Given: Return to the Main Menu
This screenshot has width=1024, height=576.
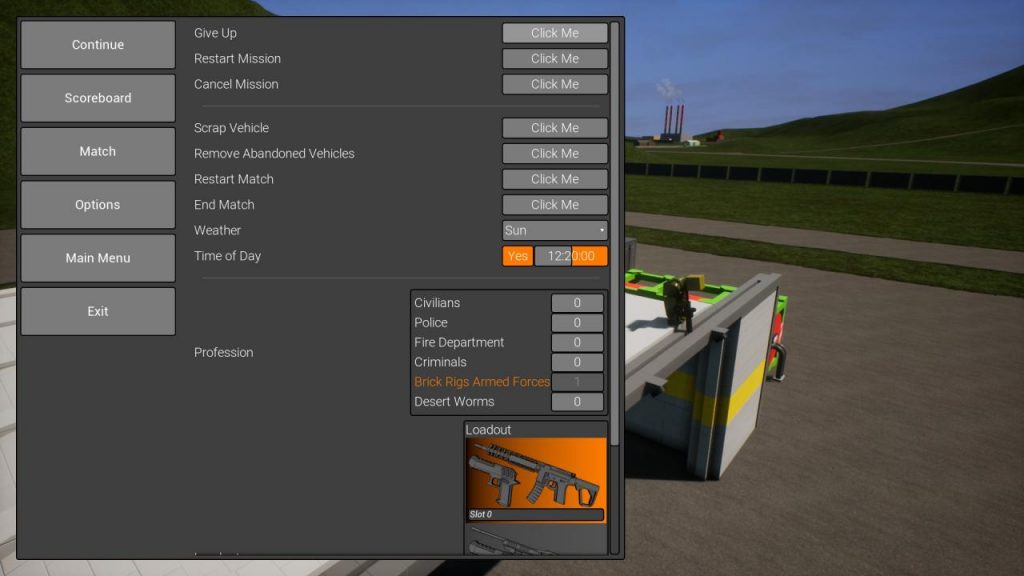Looking at the screenshot, I should 98,258.
